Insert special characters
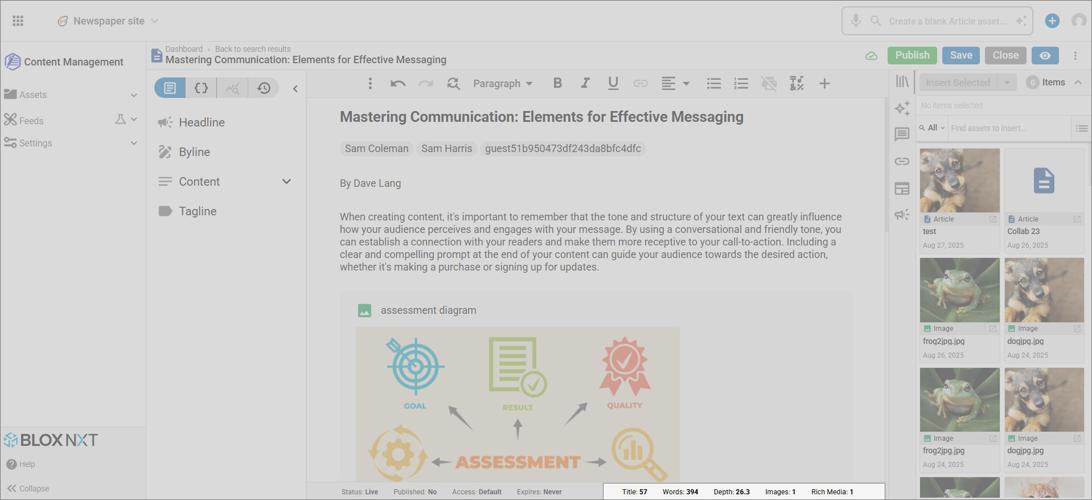The image size is (1092, 500). [x=797, y=84]
